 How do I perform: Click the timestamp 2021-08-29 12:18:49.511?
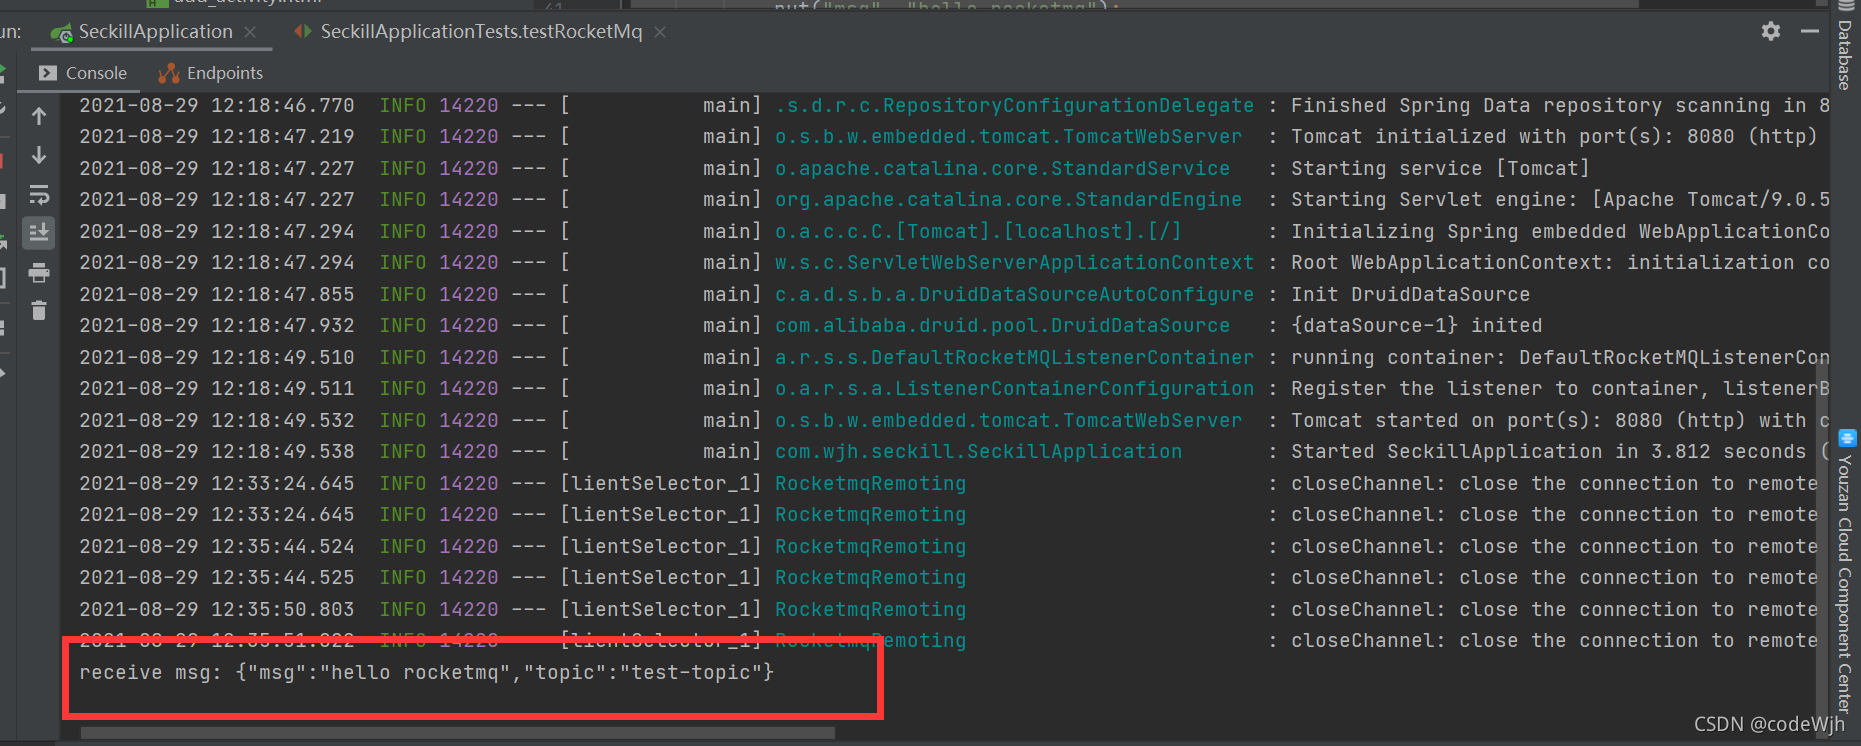(x=217, y=389)
